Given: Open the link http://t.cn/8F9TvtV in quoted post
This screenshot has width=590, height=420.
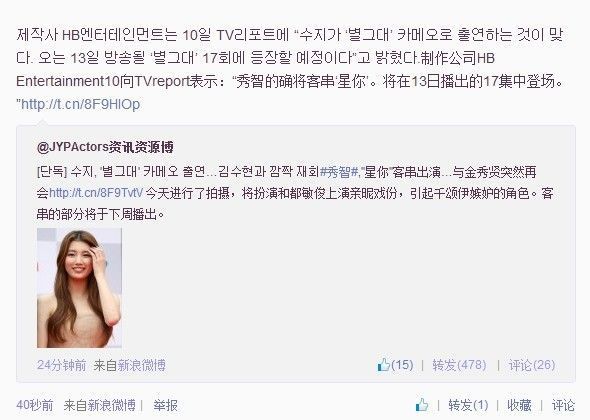Looking at the screenshot, I should [x=96, y=193].
